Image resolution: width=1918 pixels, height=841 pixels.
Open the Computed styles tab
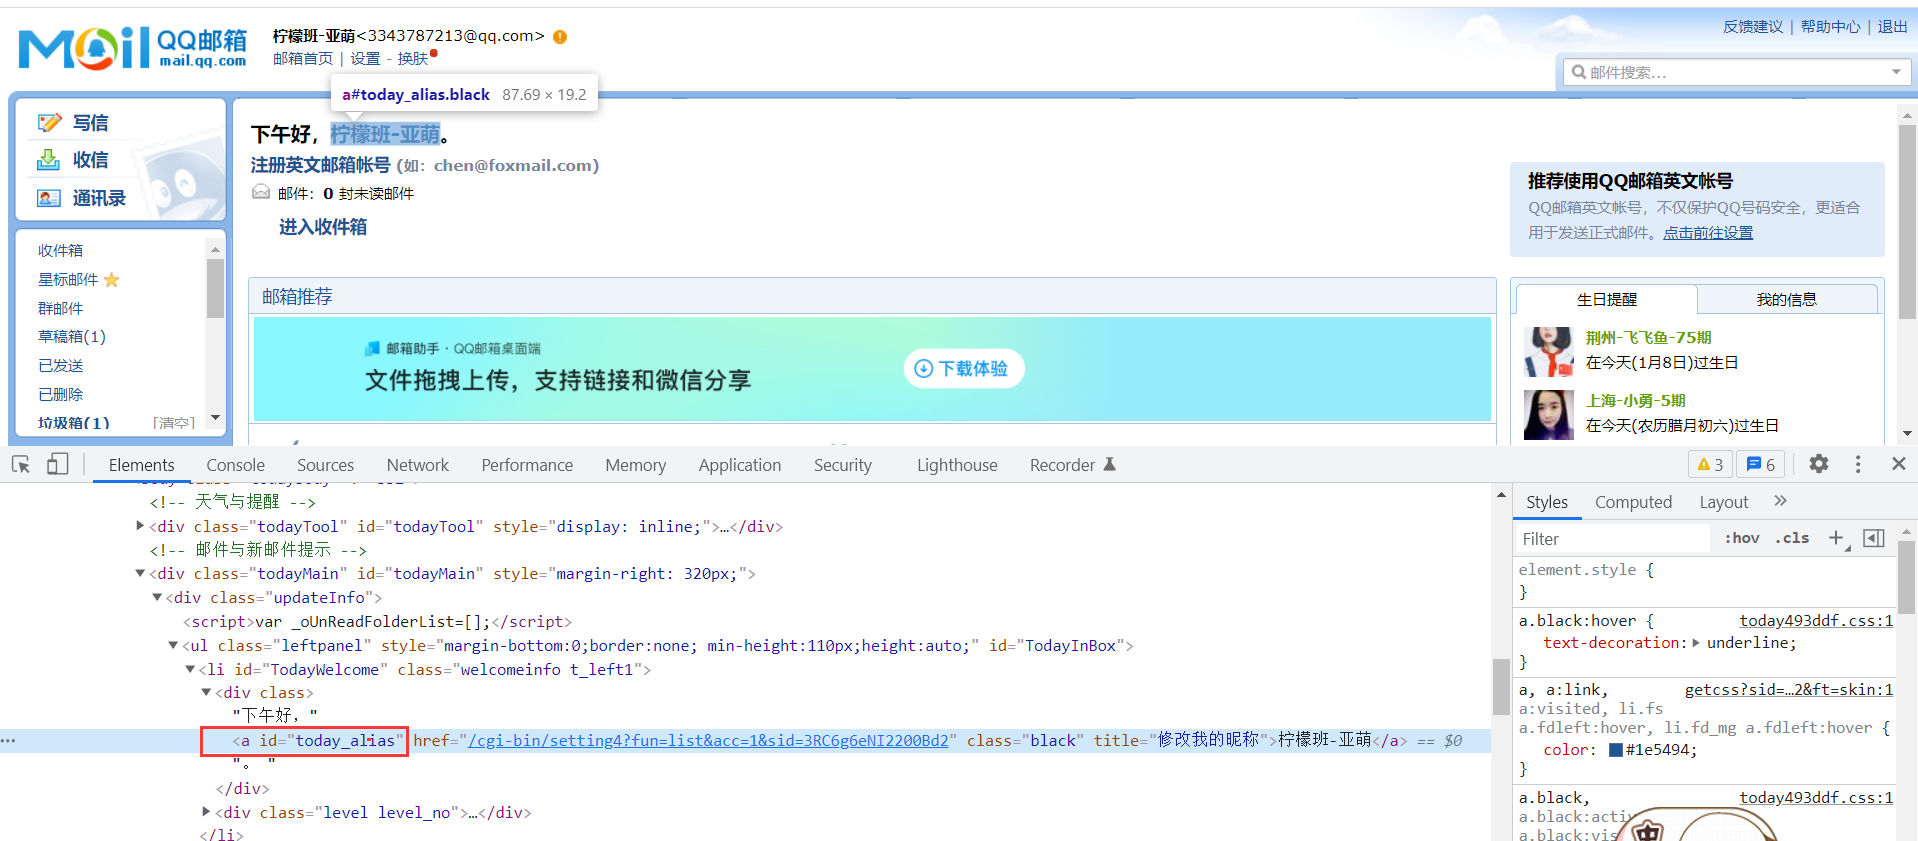click(x=1633, y=502)
